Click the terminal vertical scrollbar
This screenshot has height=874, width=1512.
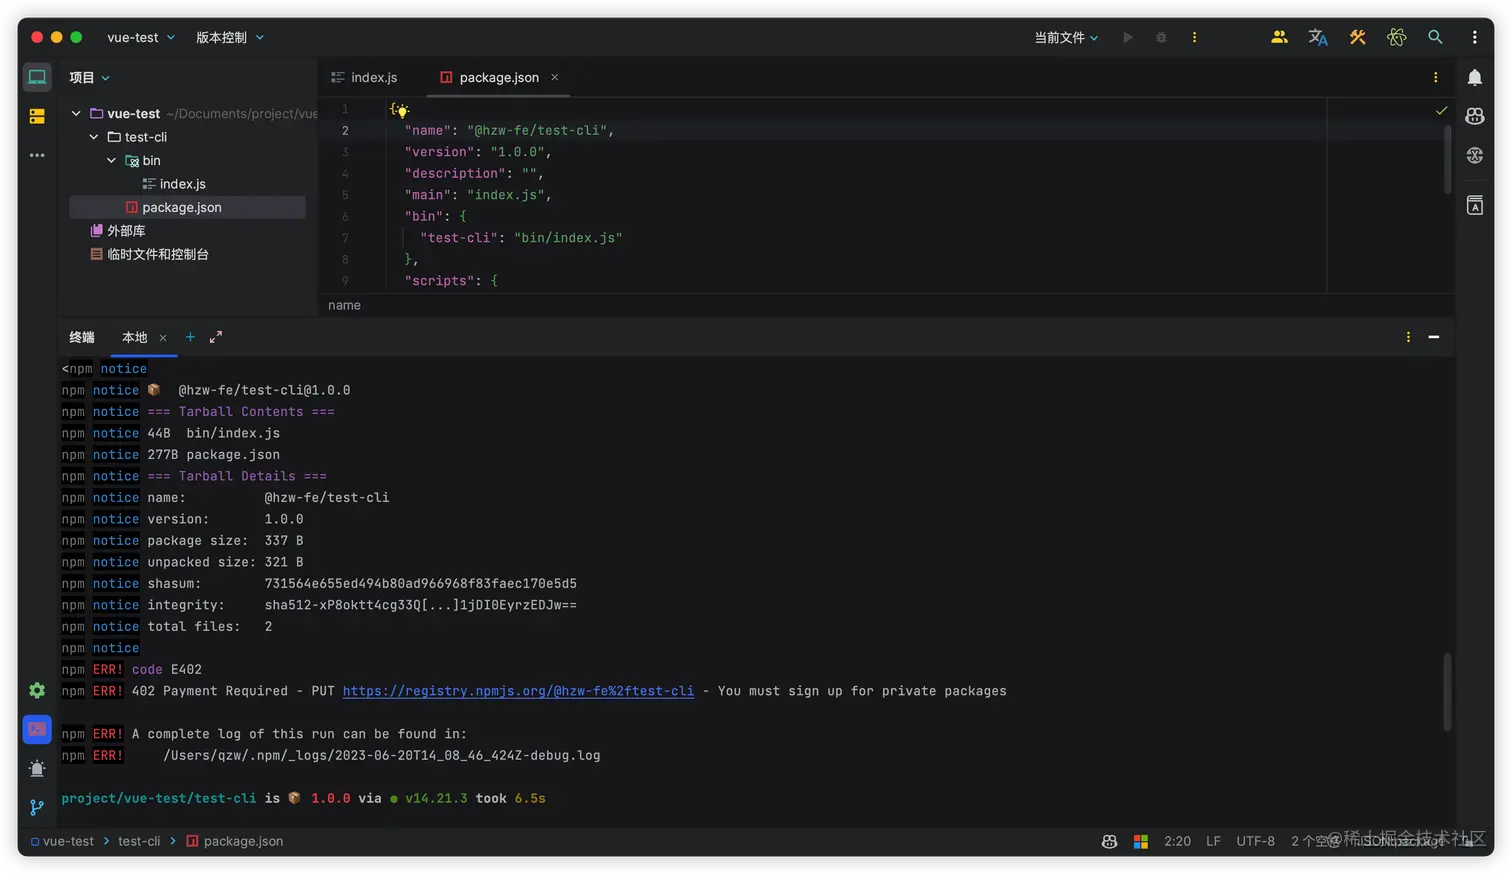1447,692
